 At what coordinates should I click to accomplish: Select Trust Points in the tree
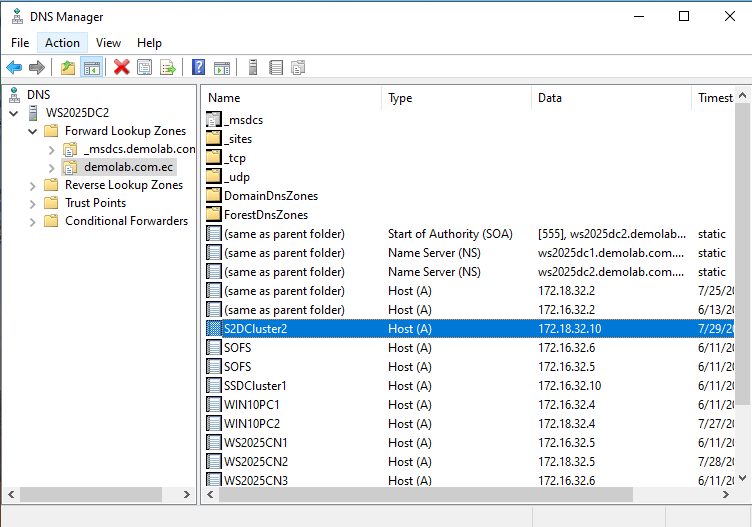click(95, 203)
